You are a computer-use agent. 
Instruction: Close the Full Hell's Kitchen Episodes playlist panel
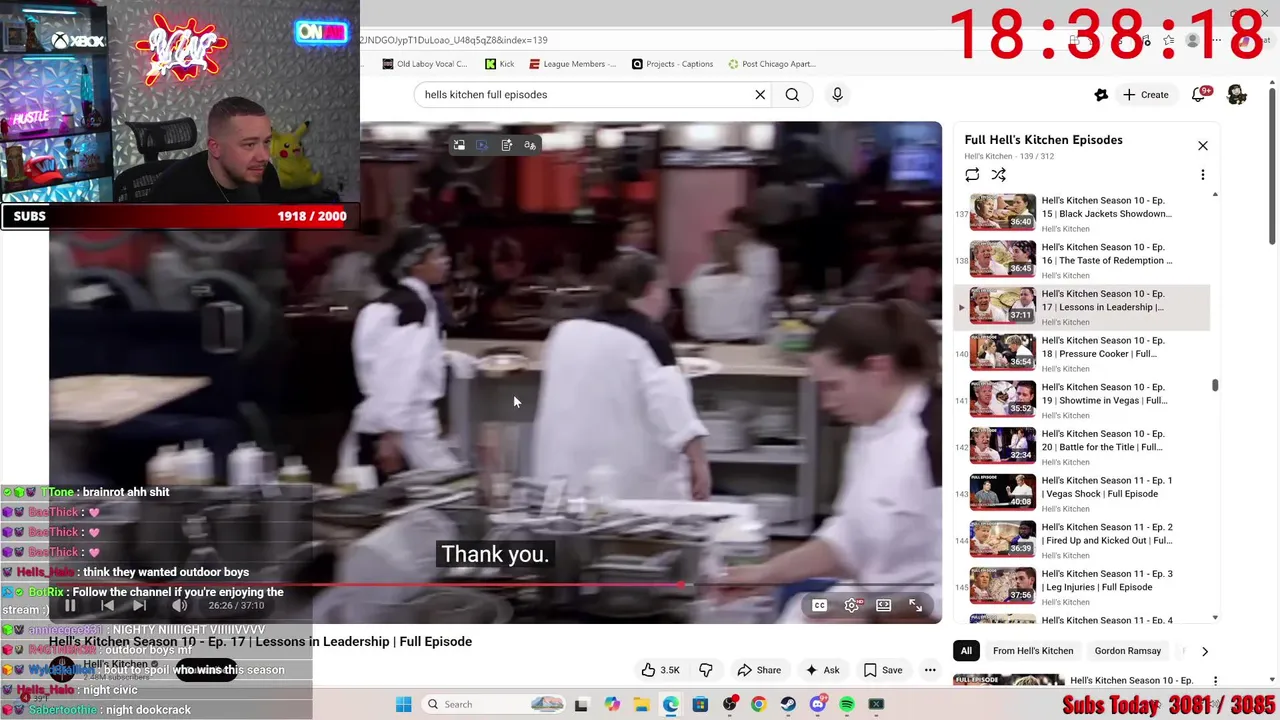tap(1203, 146)
